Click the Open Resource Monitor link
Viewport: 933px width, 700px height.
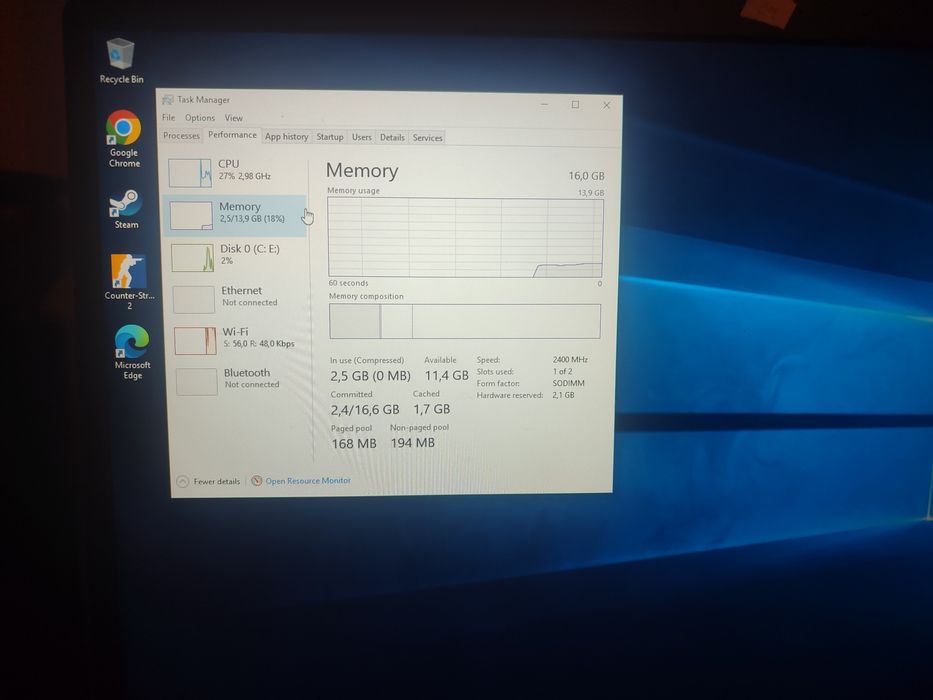[308, 480]
